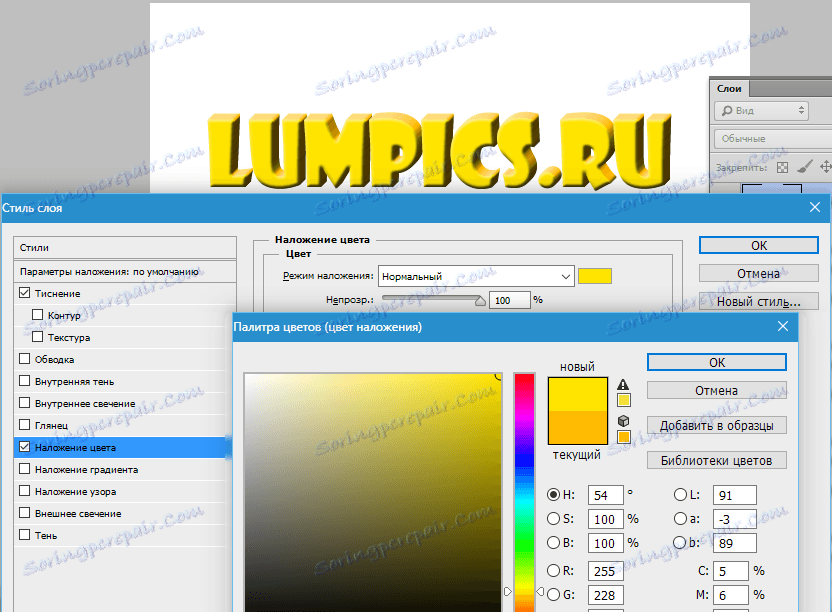The height and width of the screenshot is (612, 832).
Task: Uncheck the Тиснение style checkbox
Action: [x=24, y=292]
